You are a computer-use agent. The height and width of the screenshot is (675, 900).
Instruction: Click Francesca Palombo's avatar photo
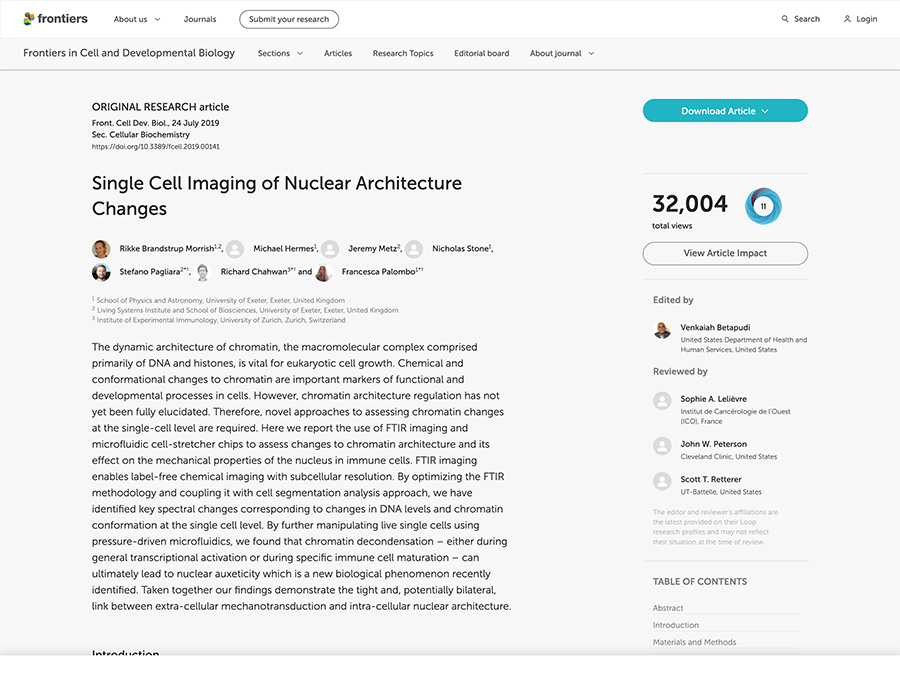click(324, 272)
